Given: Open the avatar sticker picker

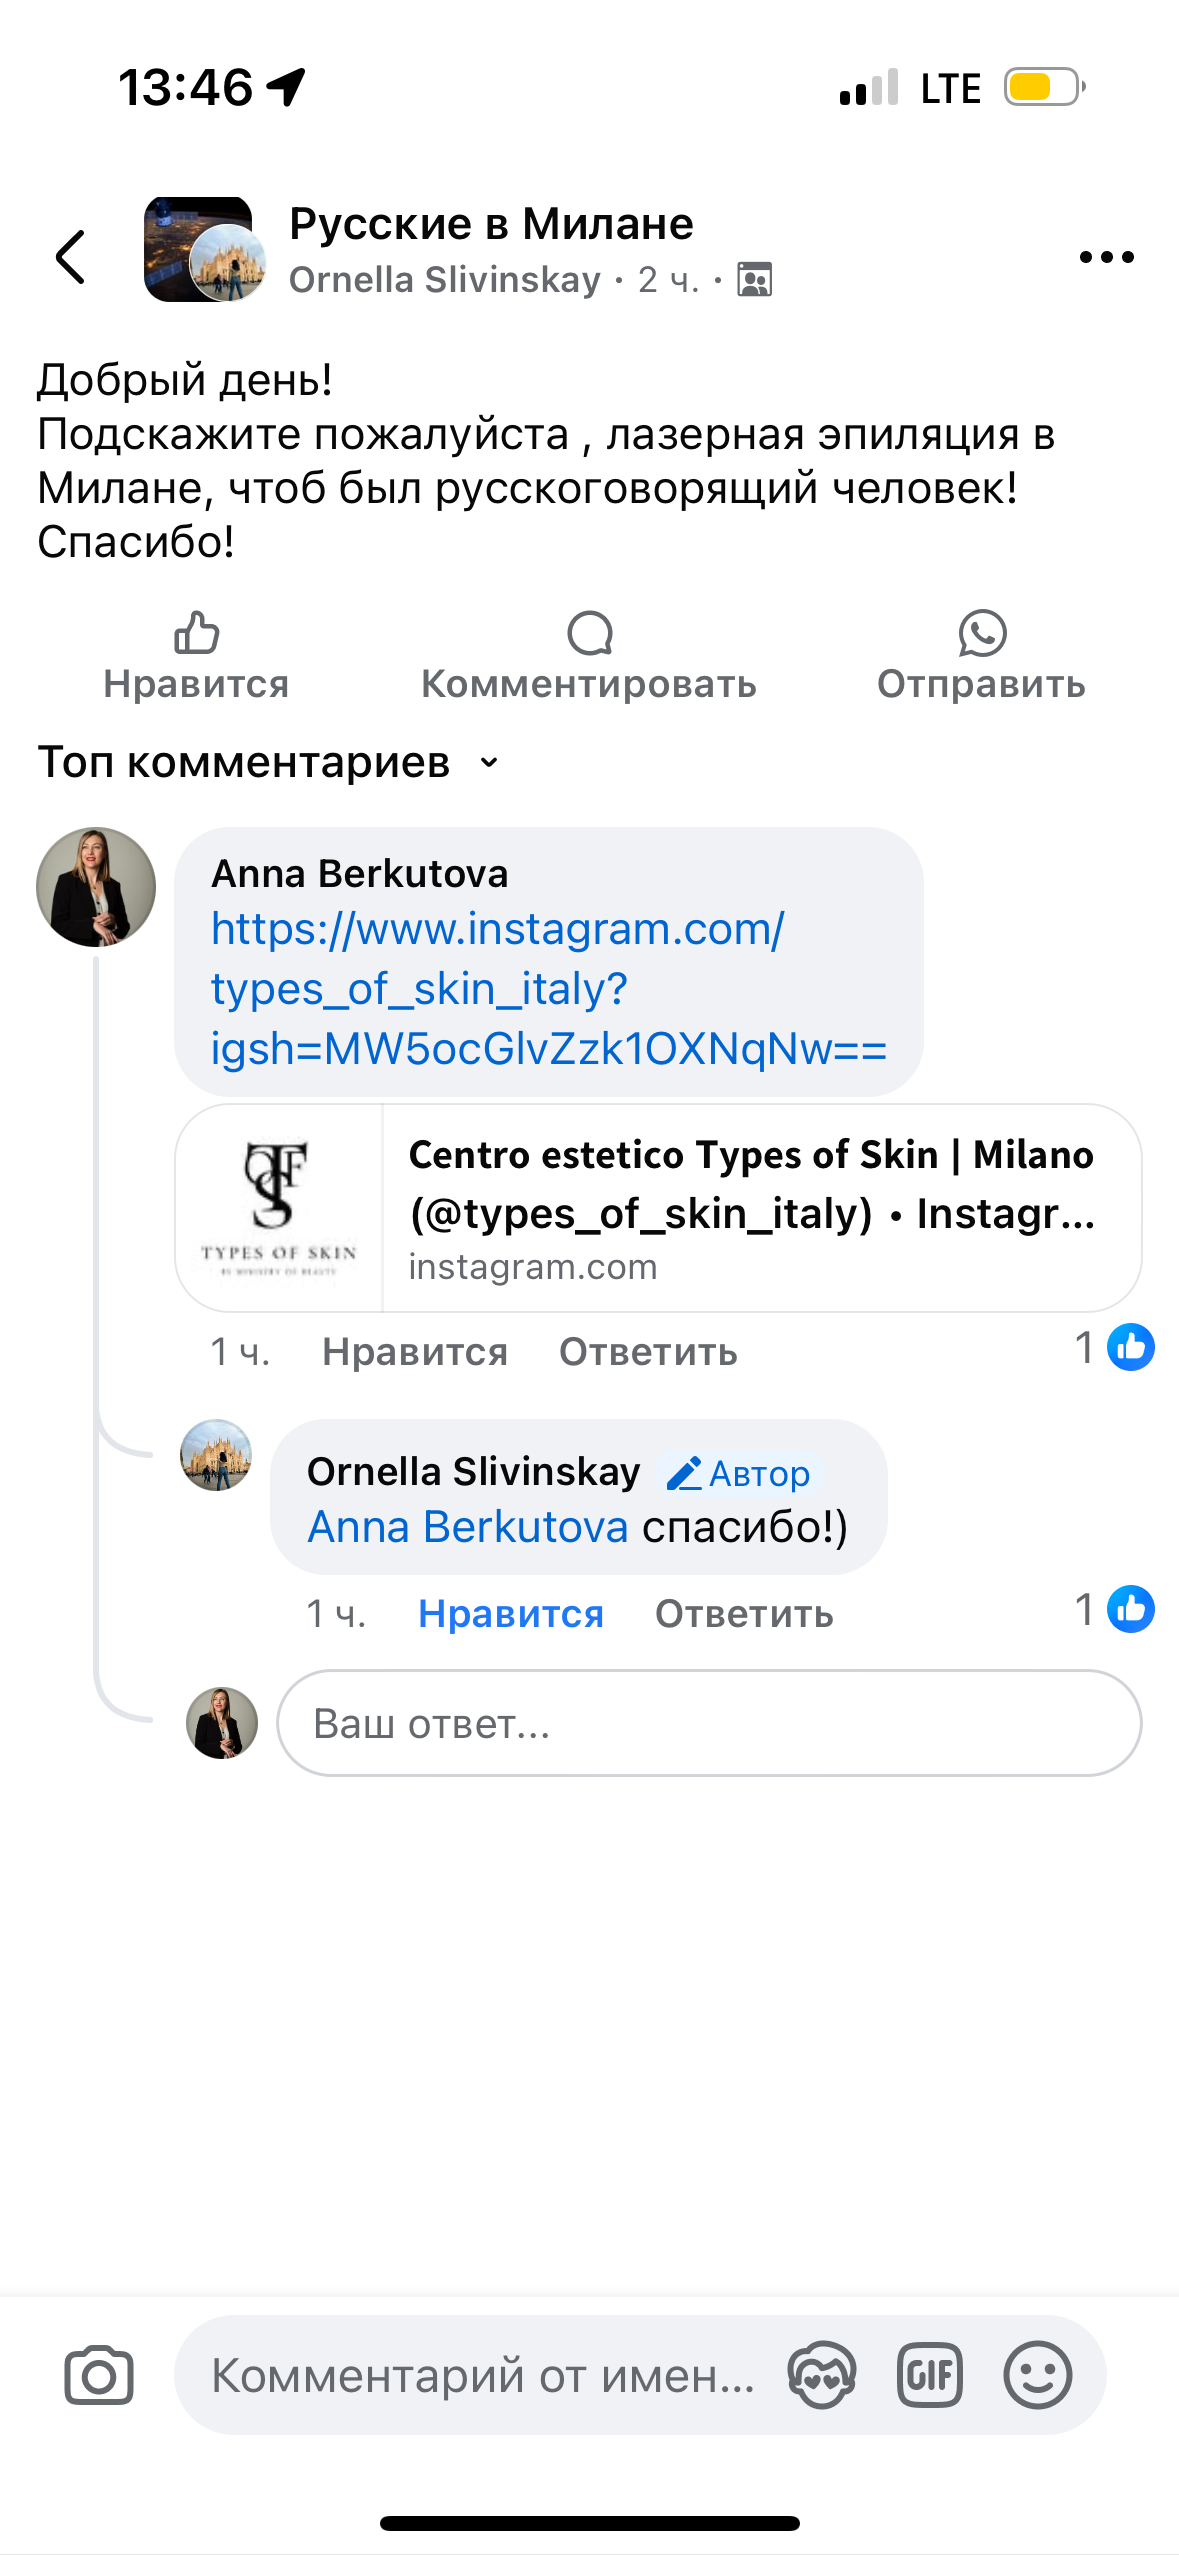Looking at the screenshot, I should 821,2376.
